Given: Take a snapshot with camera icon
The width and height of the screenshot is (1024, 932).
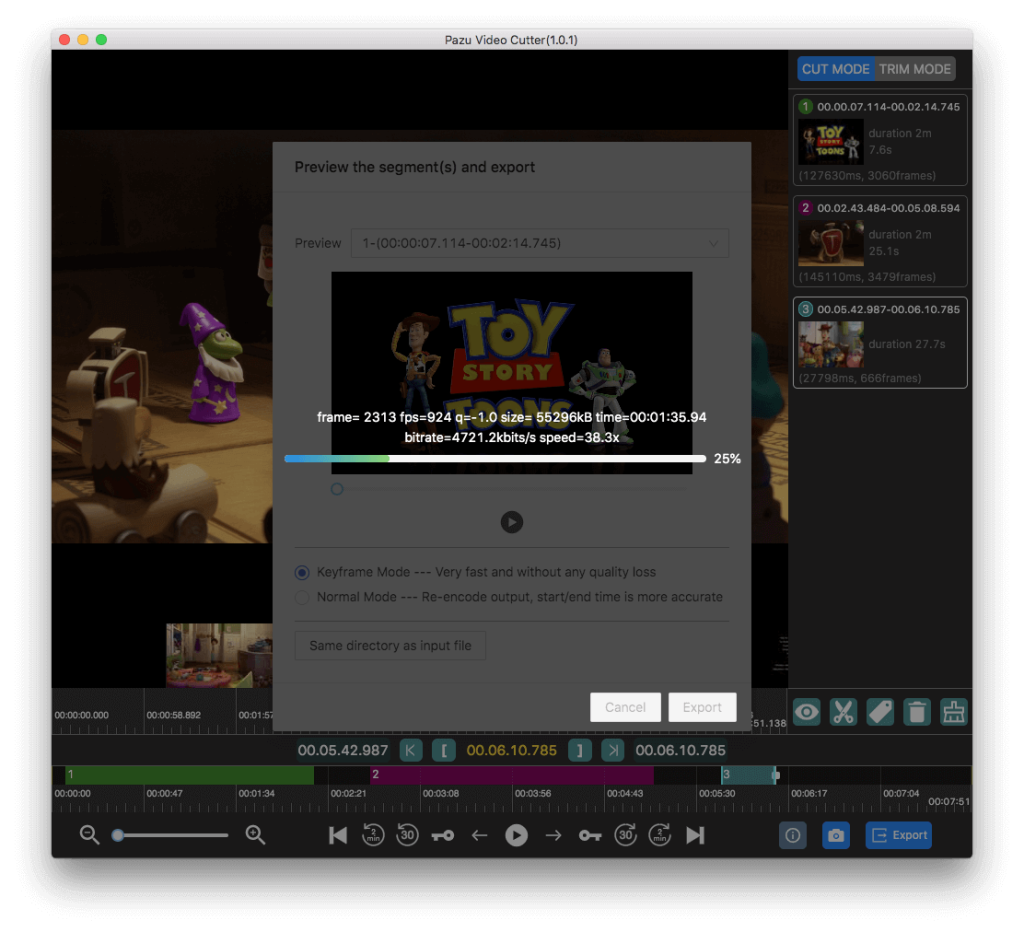Looking at the screenshot, I should point(836,835).
